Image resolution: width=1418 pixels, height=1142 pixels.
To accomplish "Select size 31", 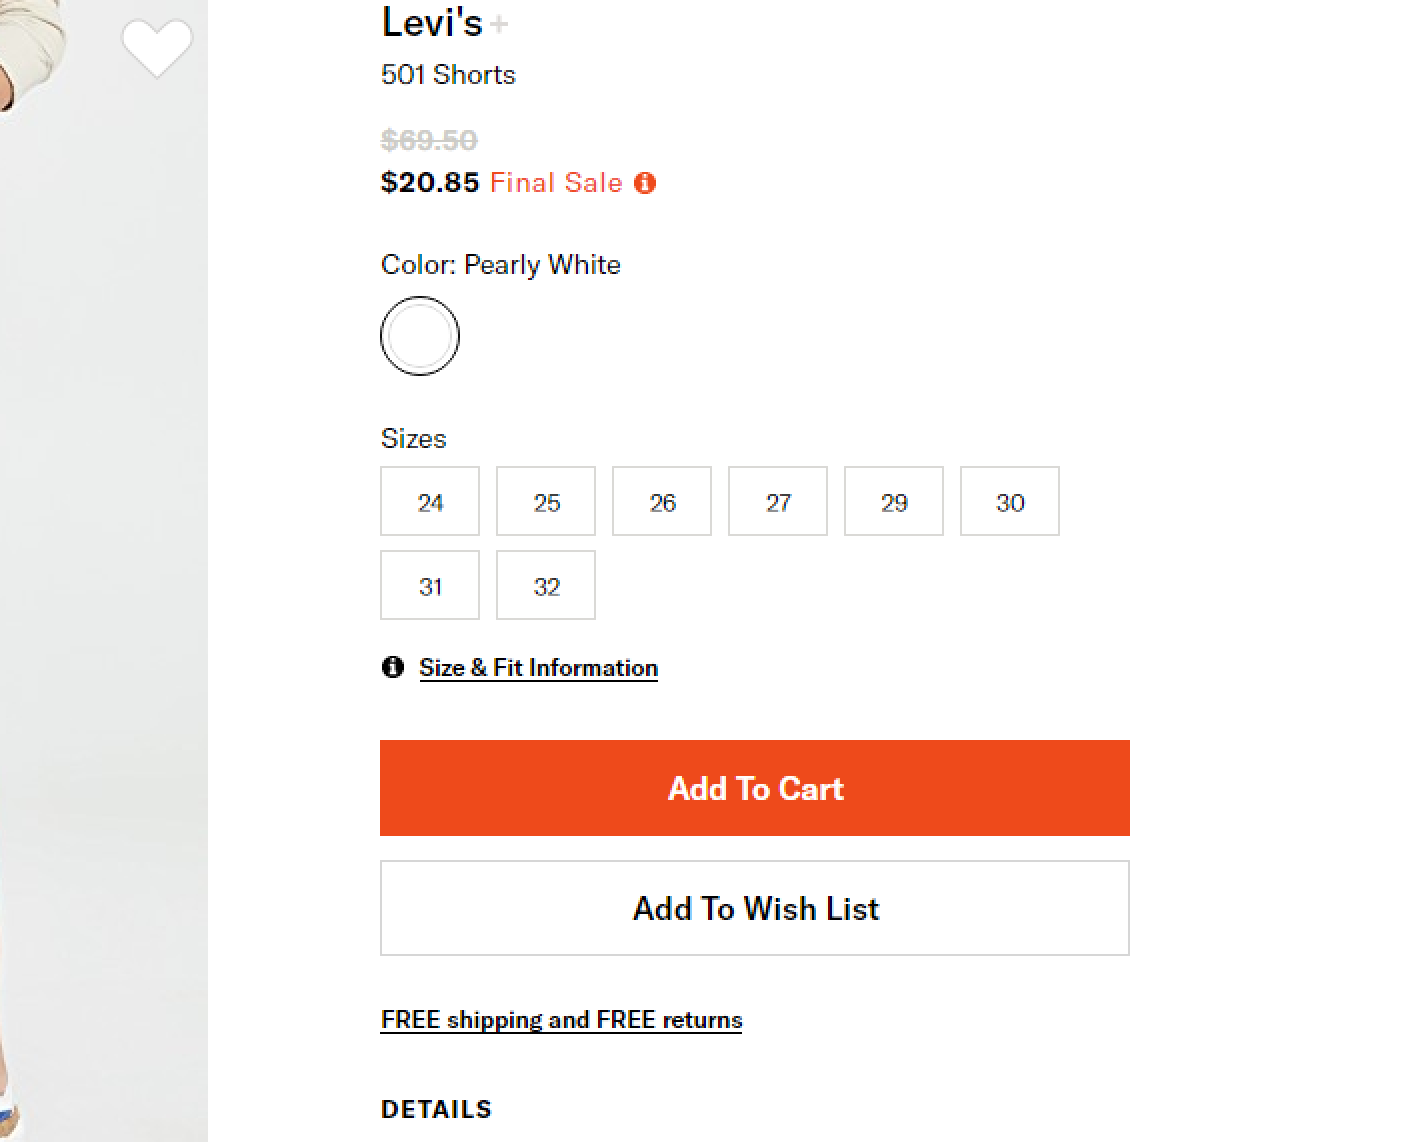I will click(x=430, y=586).
